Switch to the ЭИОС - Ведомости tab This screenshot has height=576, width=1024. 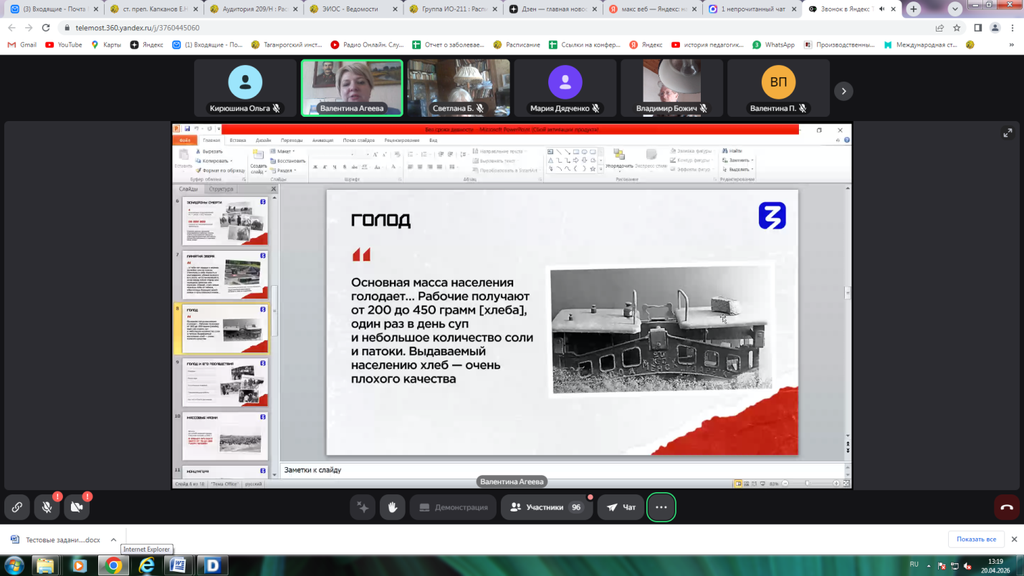click(x=350, y=9)
